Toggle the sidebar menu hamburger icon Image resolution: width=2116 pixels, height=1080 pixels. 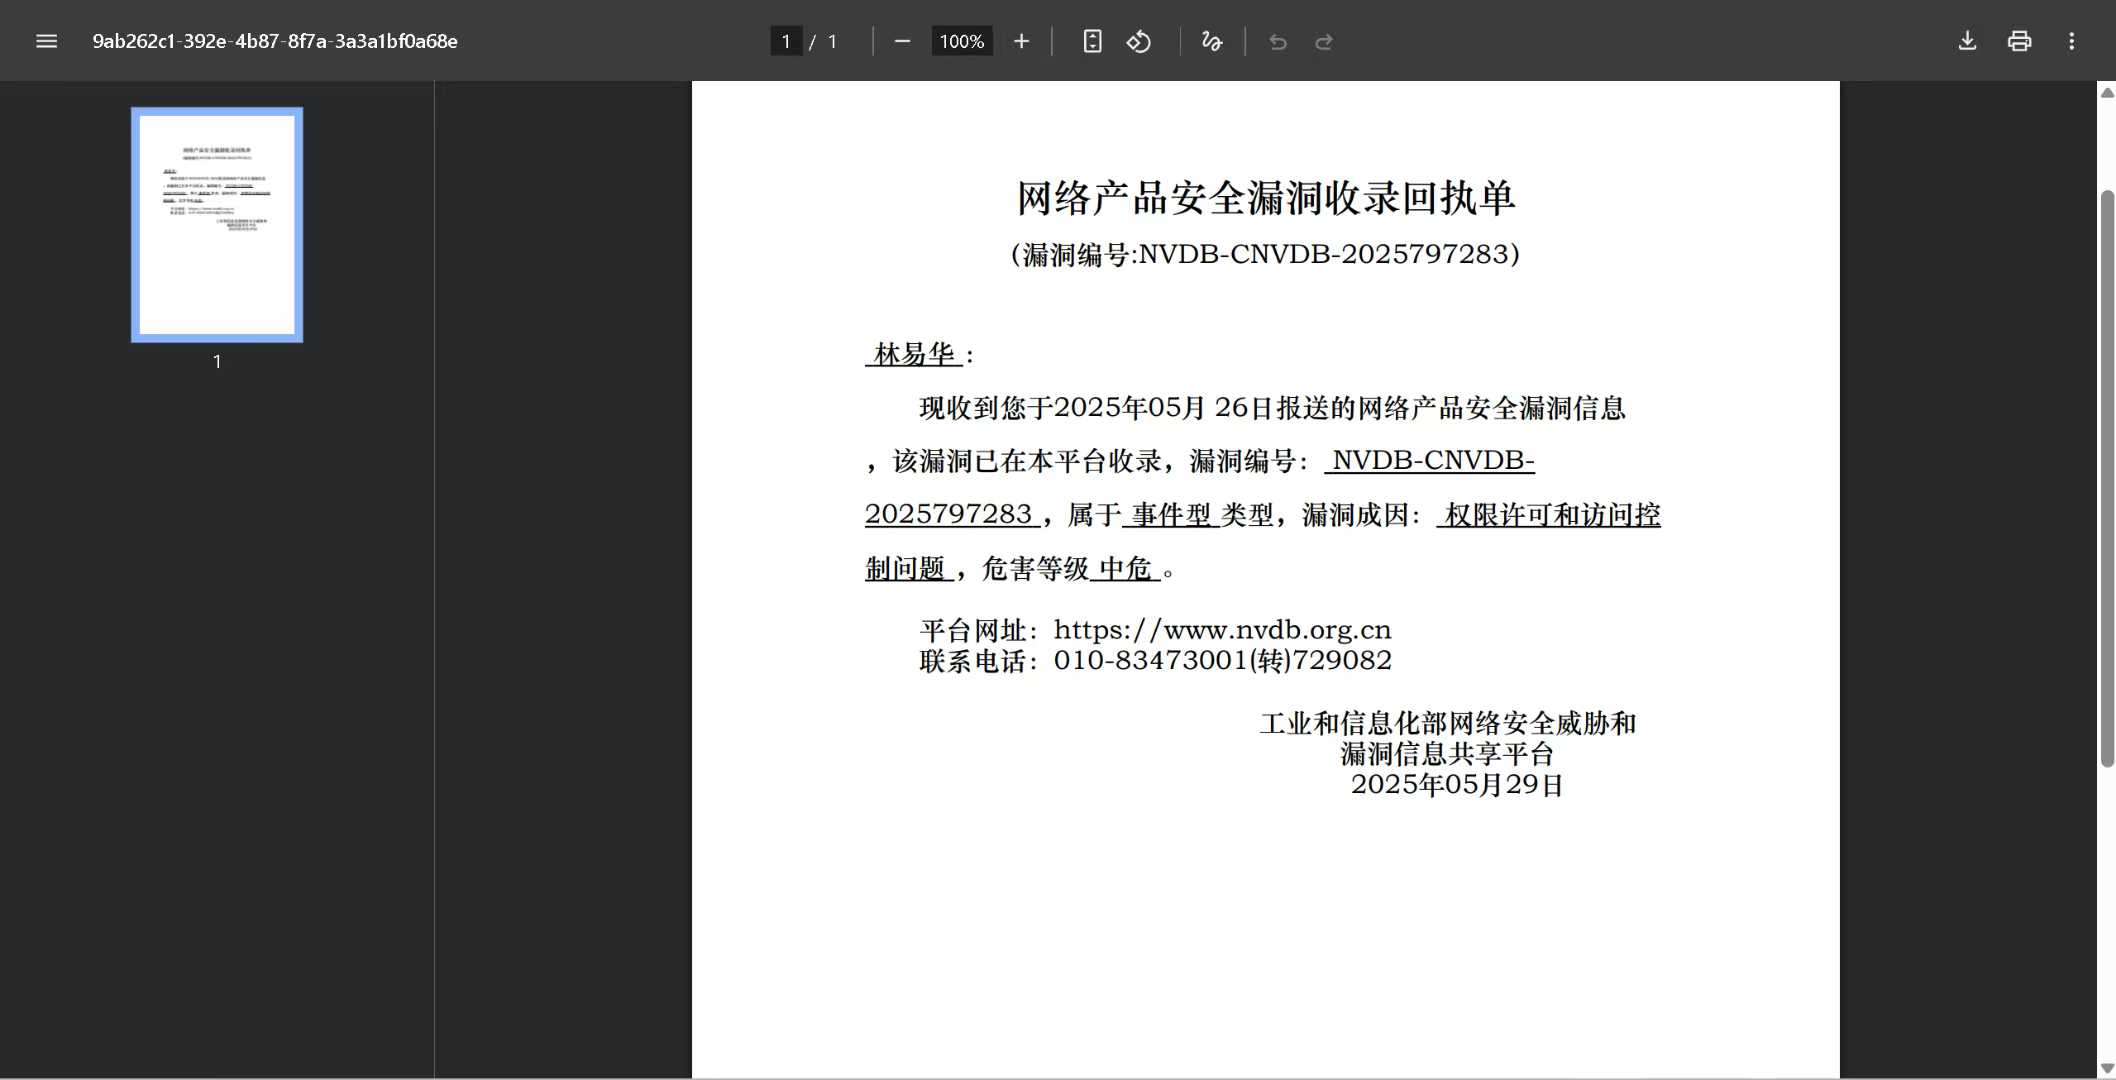coord(46,41)
